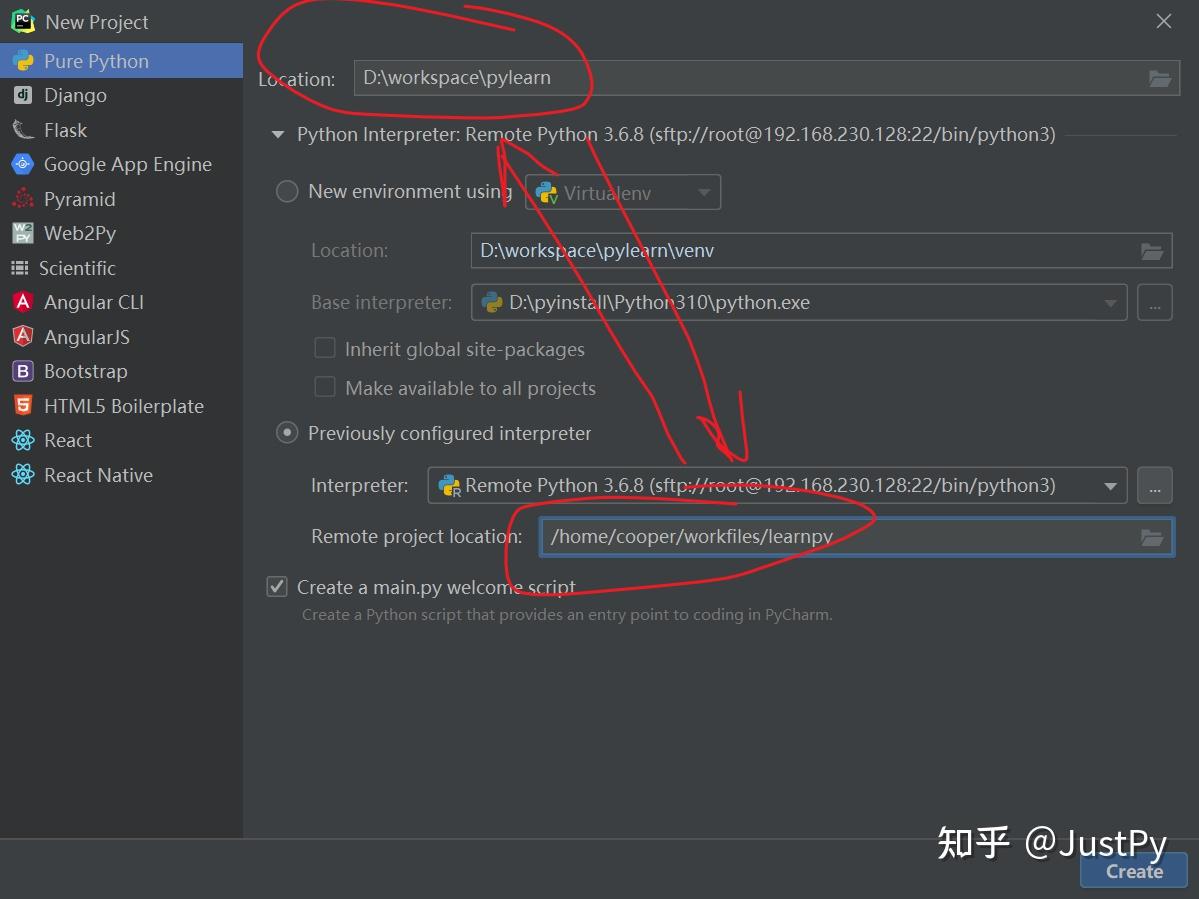Click the ellipsis button beside Interpreter
The width and height of the screenshot is (1199, 899).
pos(1154,485)
